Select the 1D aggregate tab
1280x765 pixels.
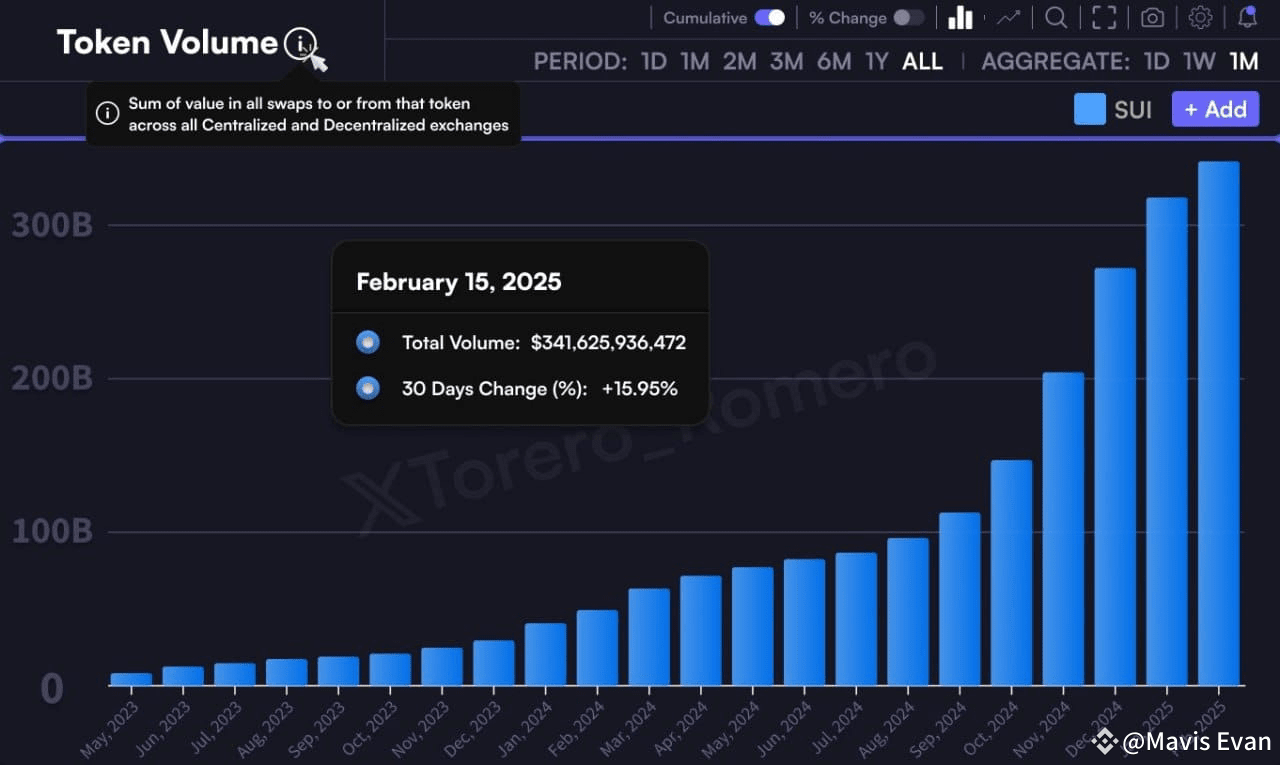click(1155, 61)
